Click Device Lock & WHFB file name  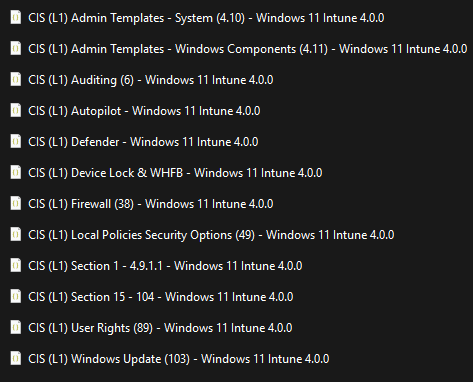(x=175, y=173)
